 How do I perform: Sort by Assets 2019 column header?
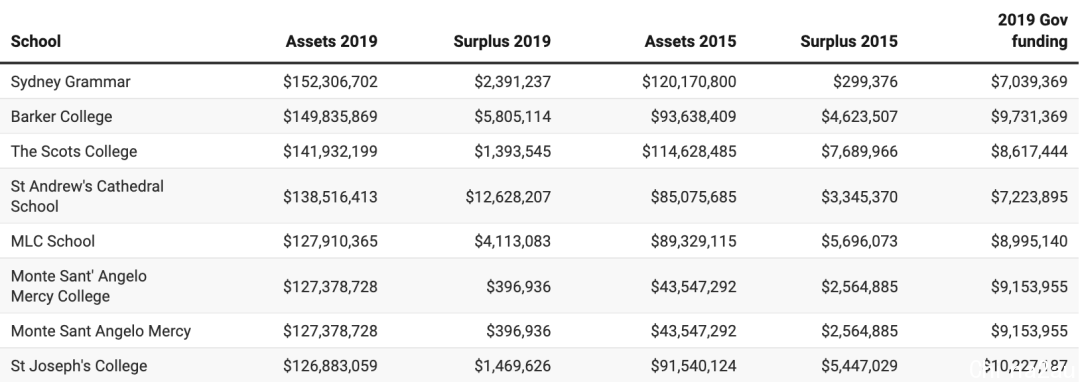(331, 41)
